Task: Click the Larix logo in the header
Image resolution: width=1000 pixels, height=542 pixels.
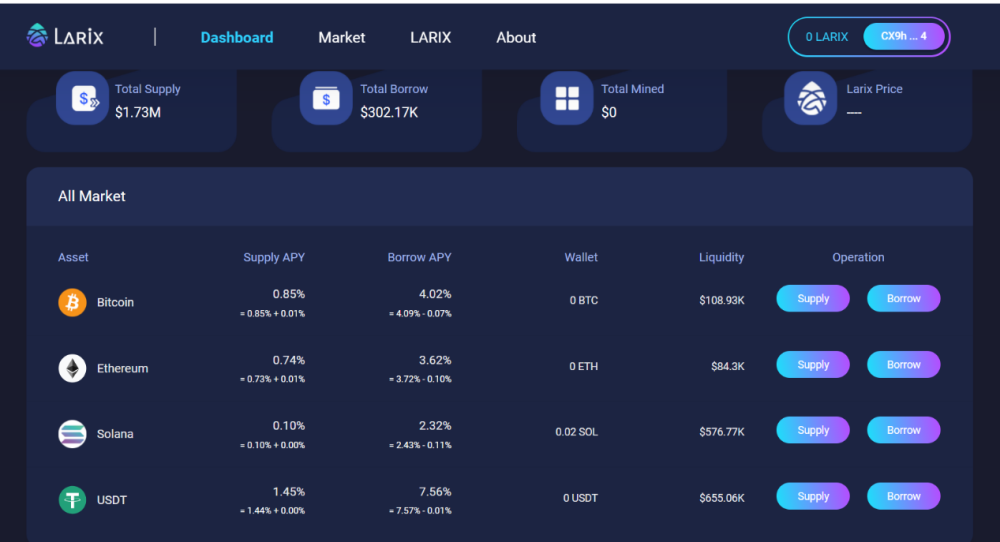Action: (x=64, y=36)
